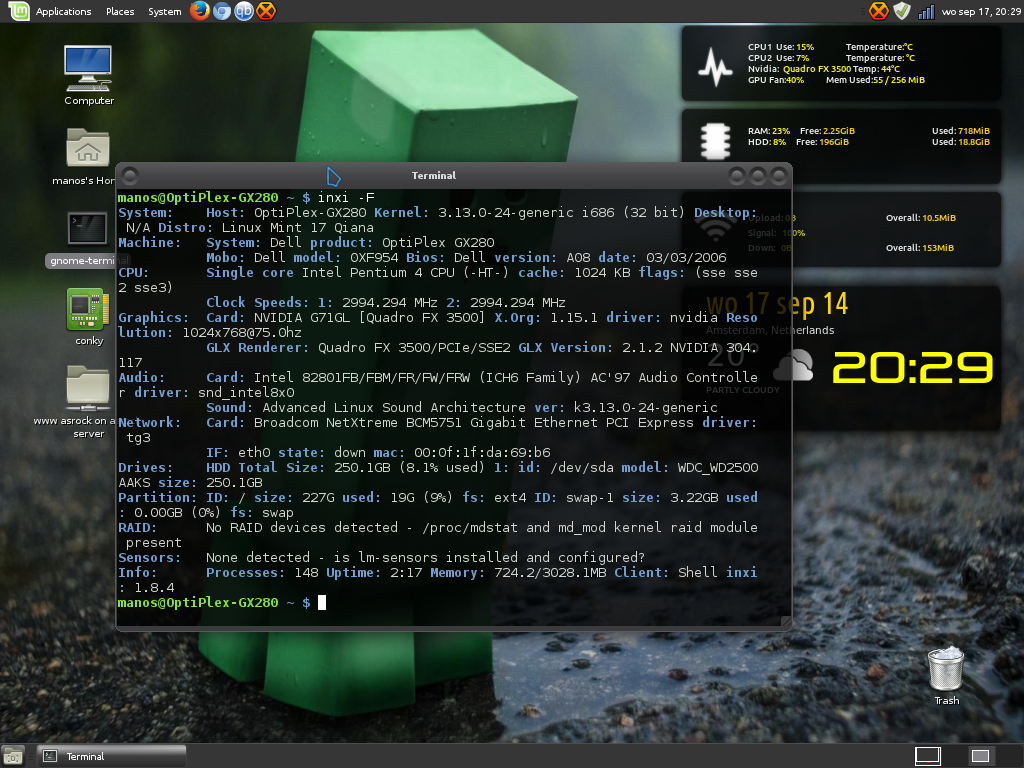Click the 'inxi -F' command text
1024x768 pixels.
346,198
